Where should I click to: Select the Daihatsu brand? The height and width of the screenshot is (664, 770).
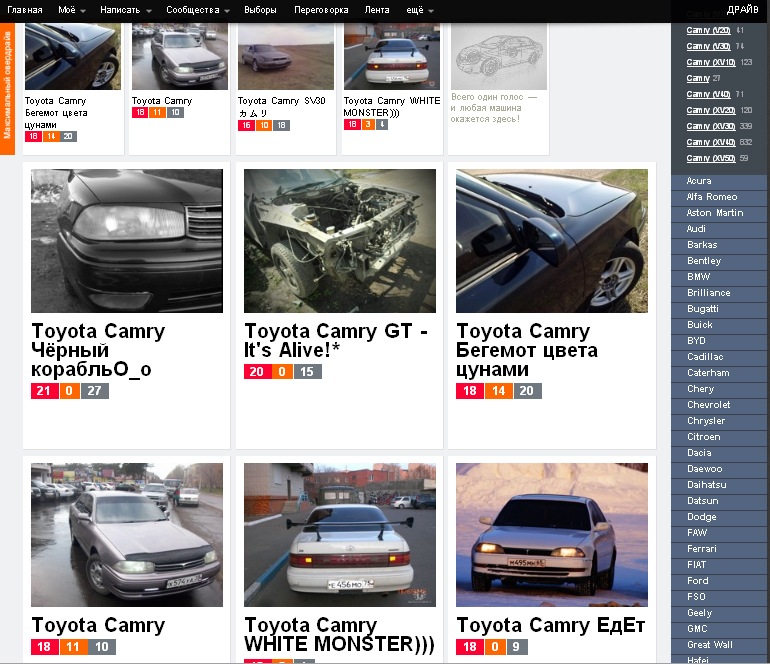point(719,485)
